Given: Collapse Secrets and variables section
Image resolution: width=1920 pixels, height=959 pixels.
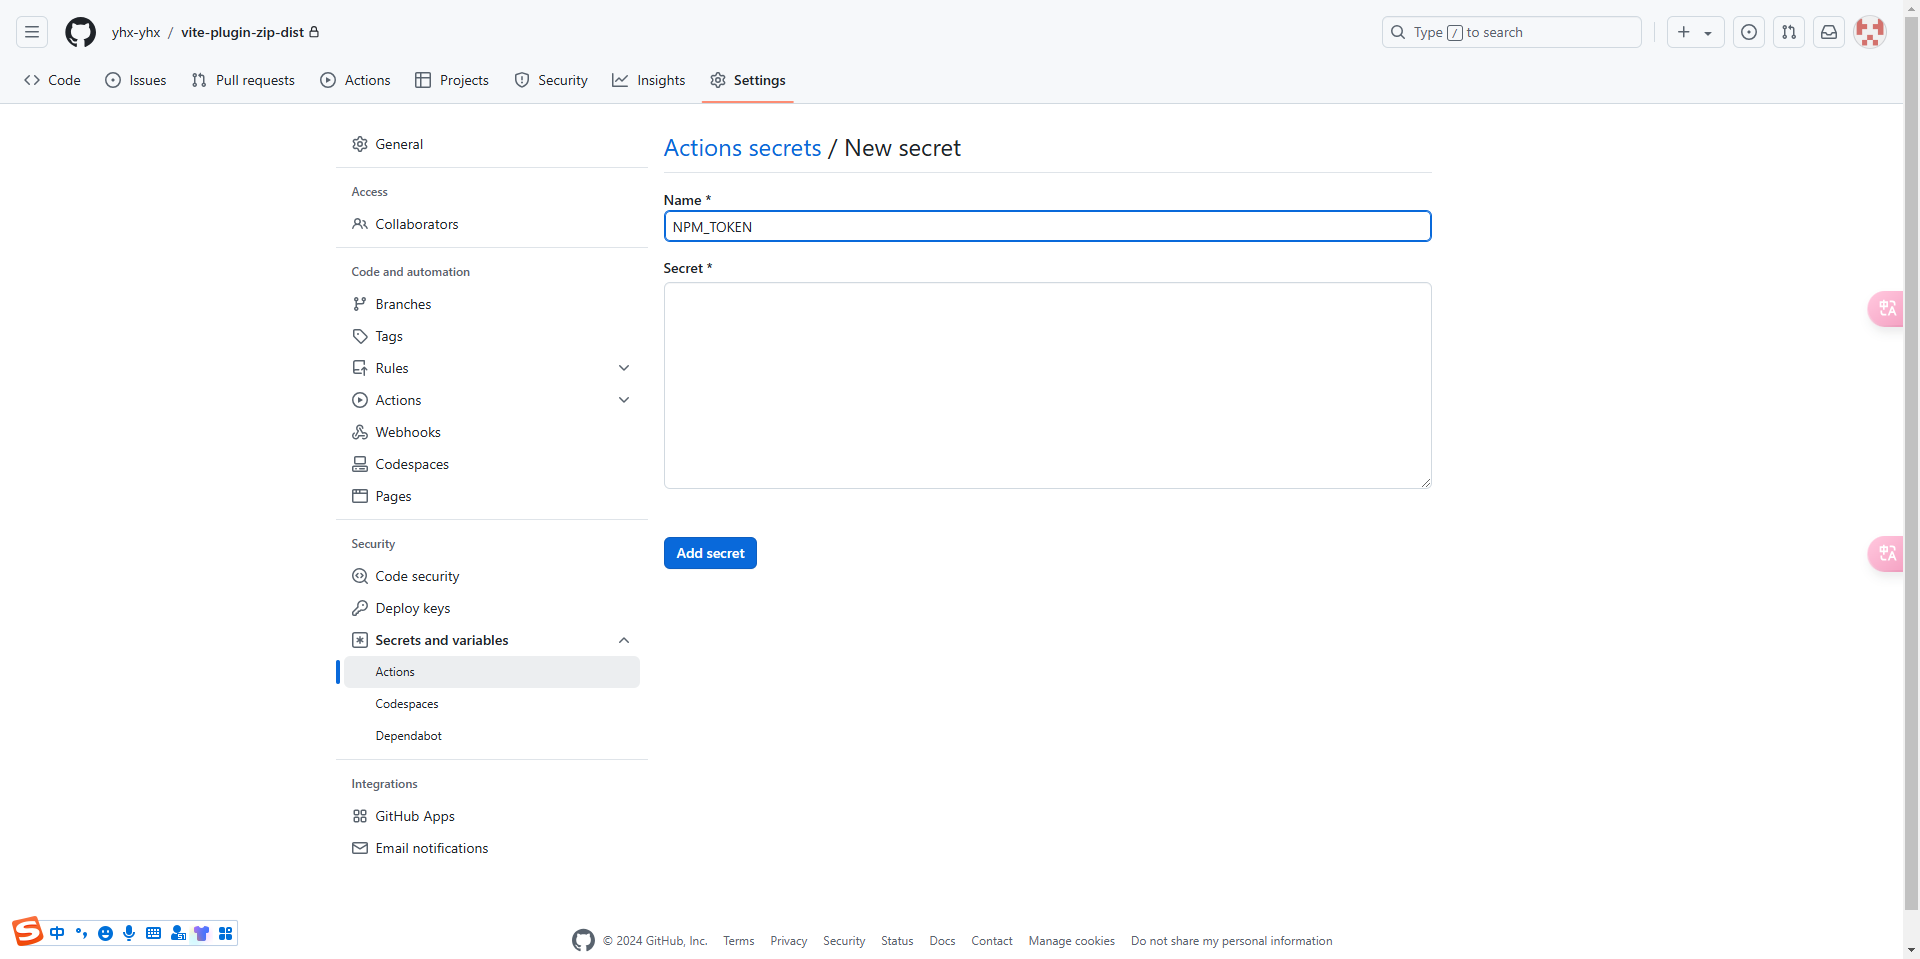Looking at the screenshot, I should click(x=624, y=640).
